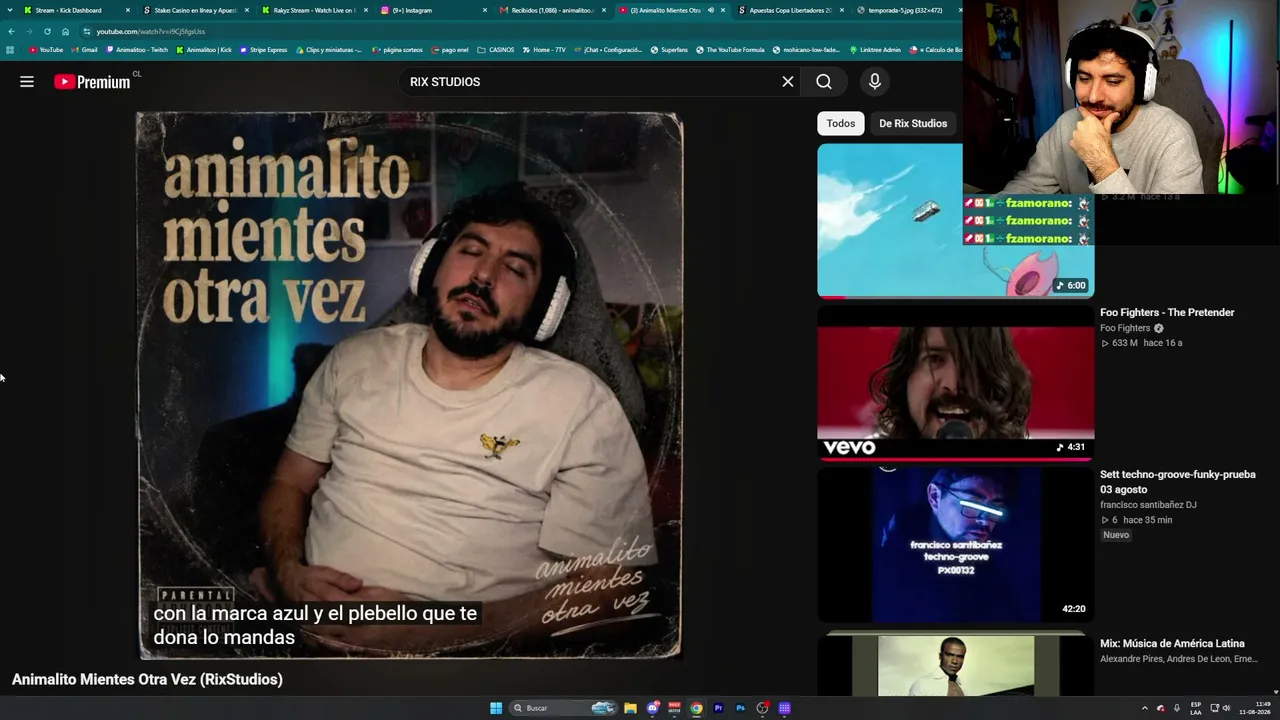Open the techno-groove DJ set thumbnail
This screenshot has height=720, width=1280.
[x=956, y=545]
